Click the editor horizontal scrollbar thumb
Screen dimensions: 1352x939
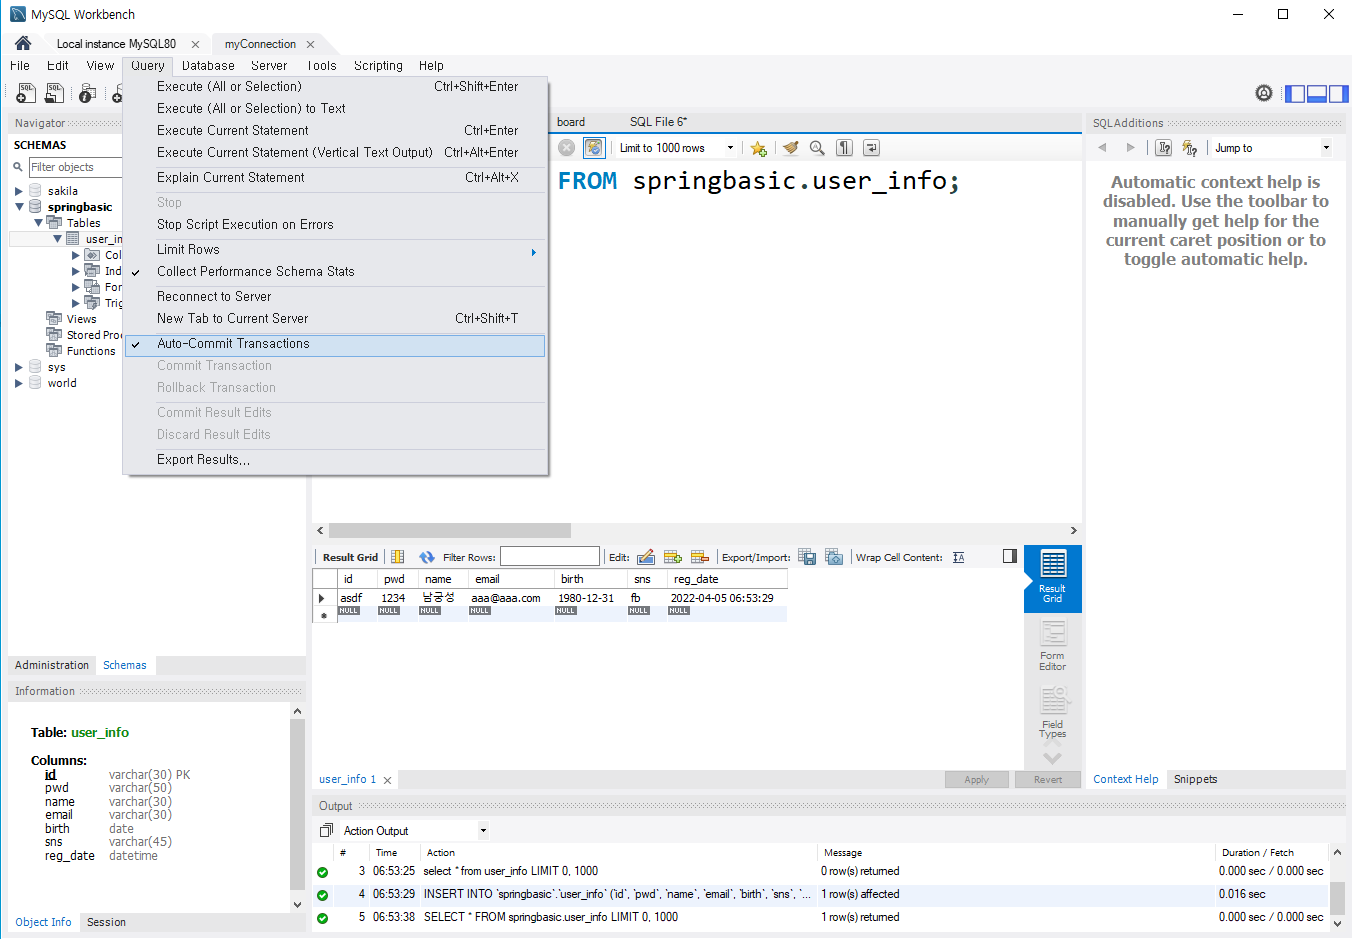click(449, 531)
